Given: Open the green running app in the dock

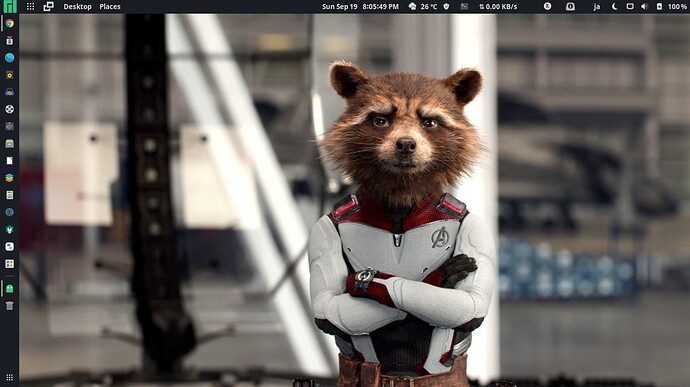Looking at the screenshot, I should point(9,288).
